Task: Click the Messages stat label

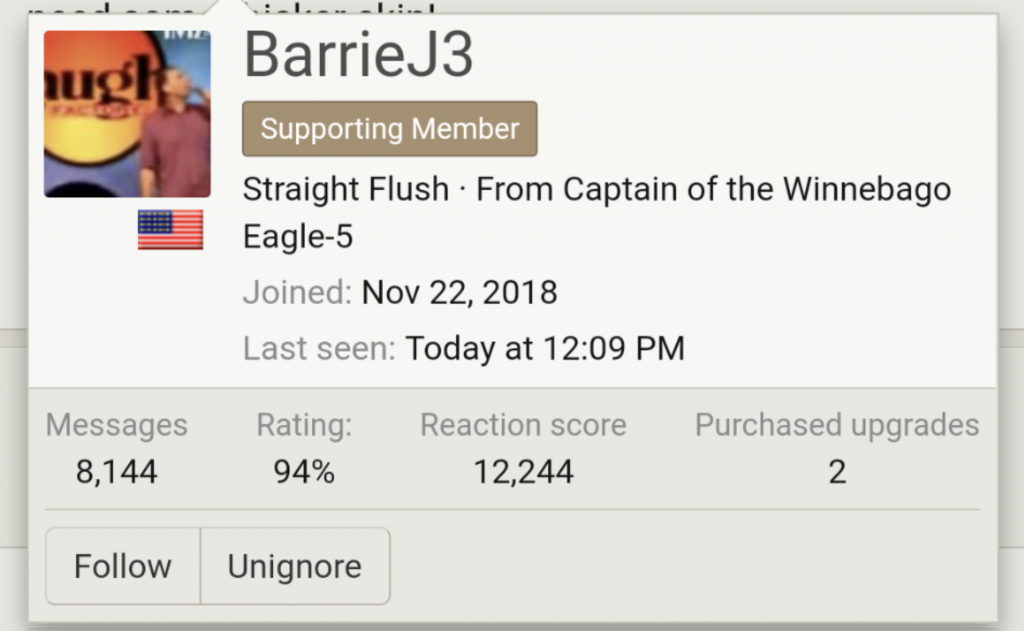Action: pyautogui.click(x=116, y=425)
